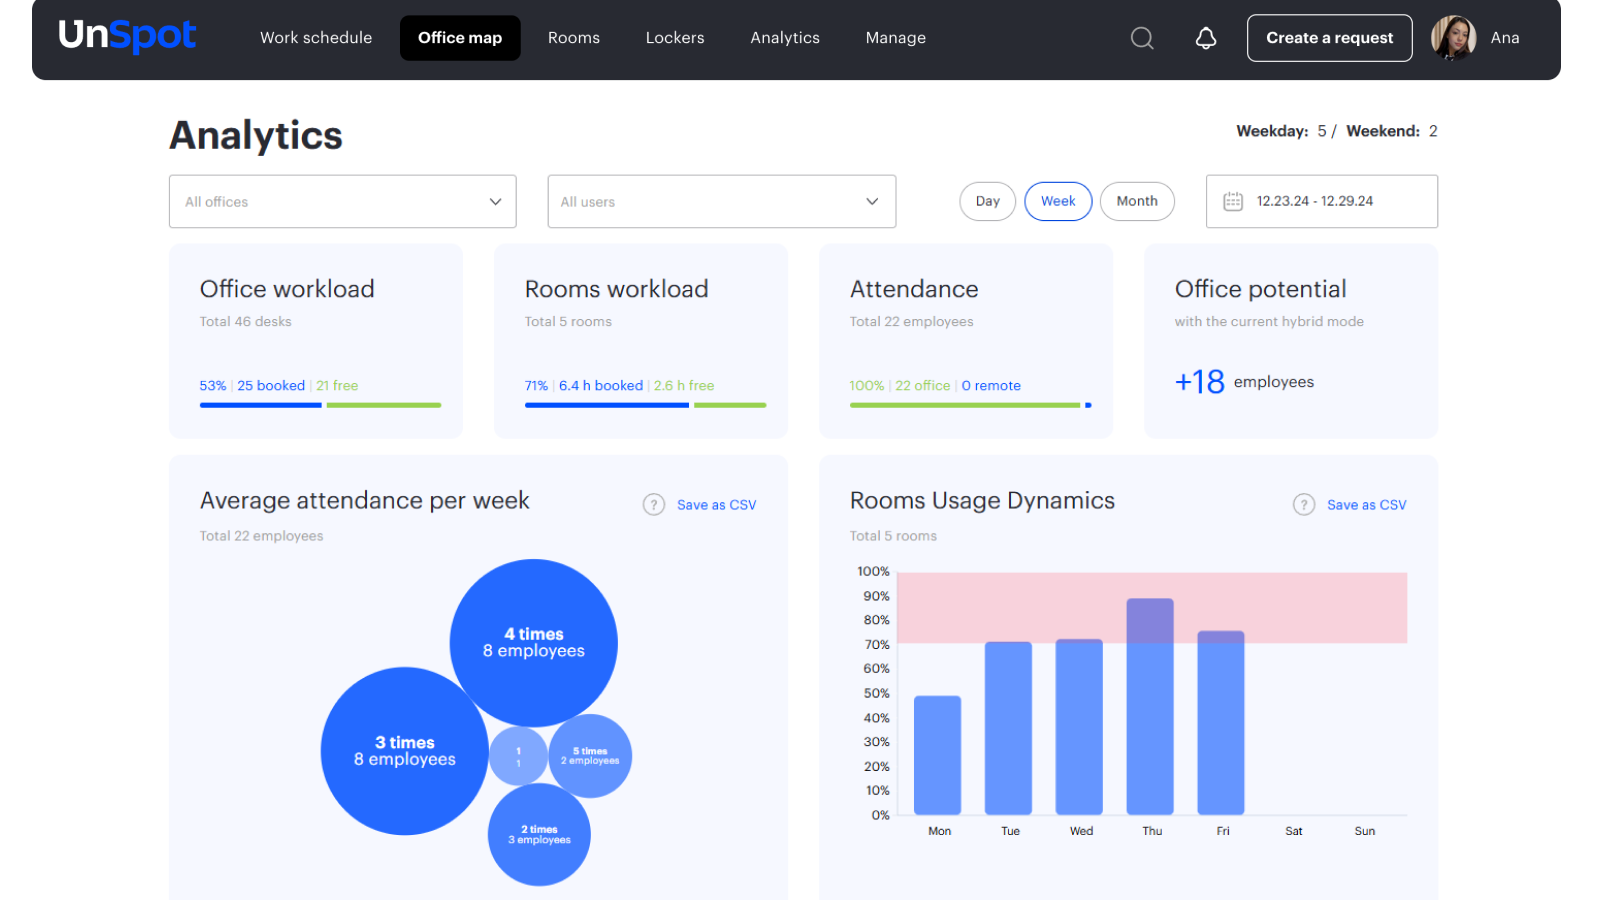This screenshot has height=900, width=1600.
Task: Go to the Work schedule tab
Action: [x=316, y=38]
